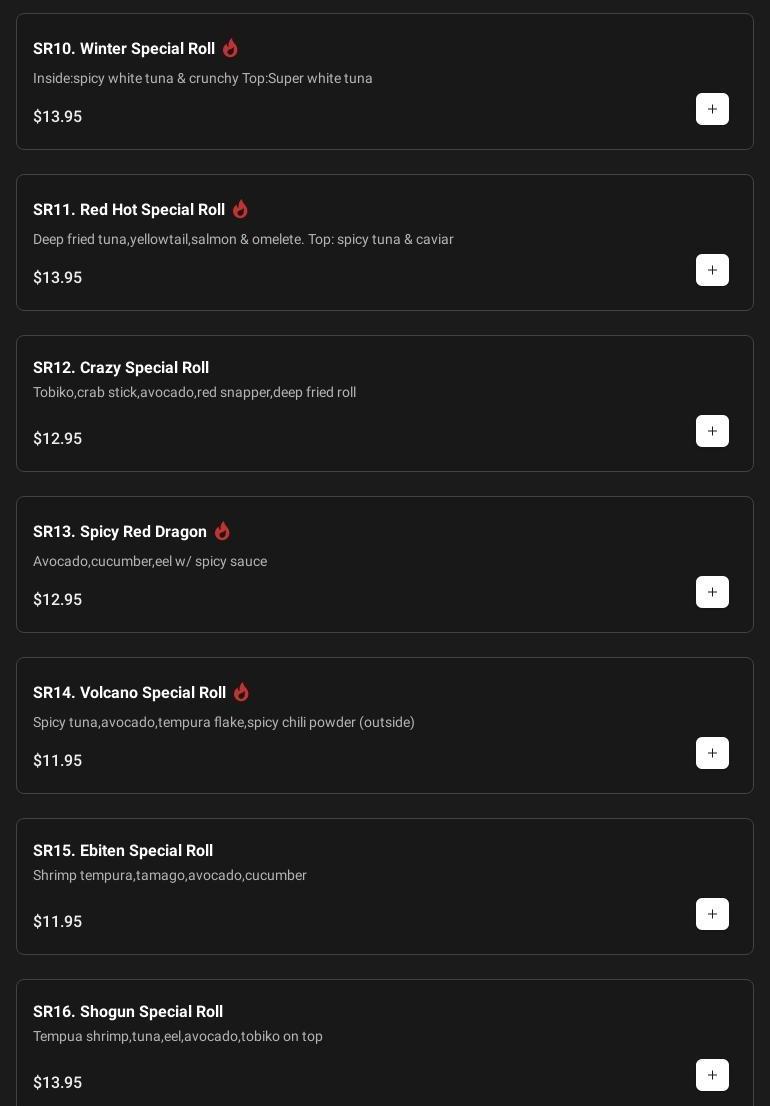Viewport: 770px width, 1106px height.
Task: Add SR11 Red Hot Special Roll
Action: 712,270
